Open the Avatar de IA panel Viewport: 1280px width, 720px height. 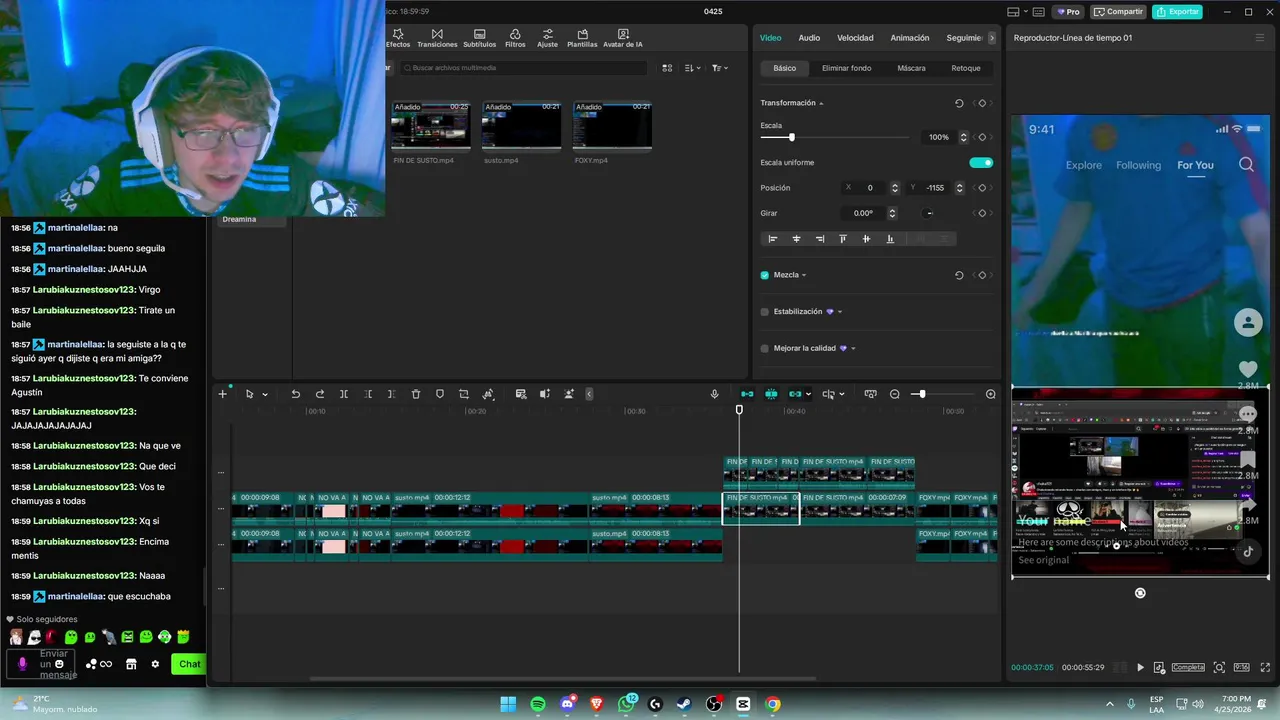(623, 38)
